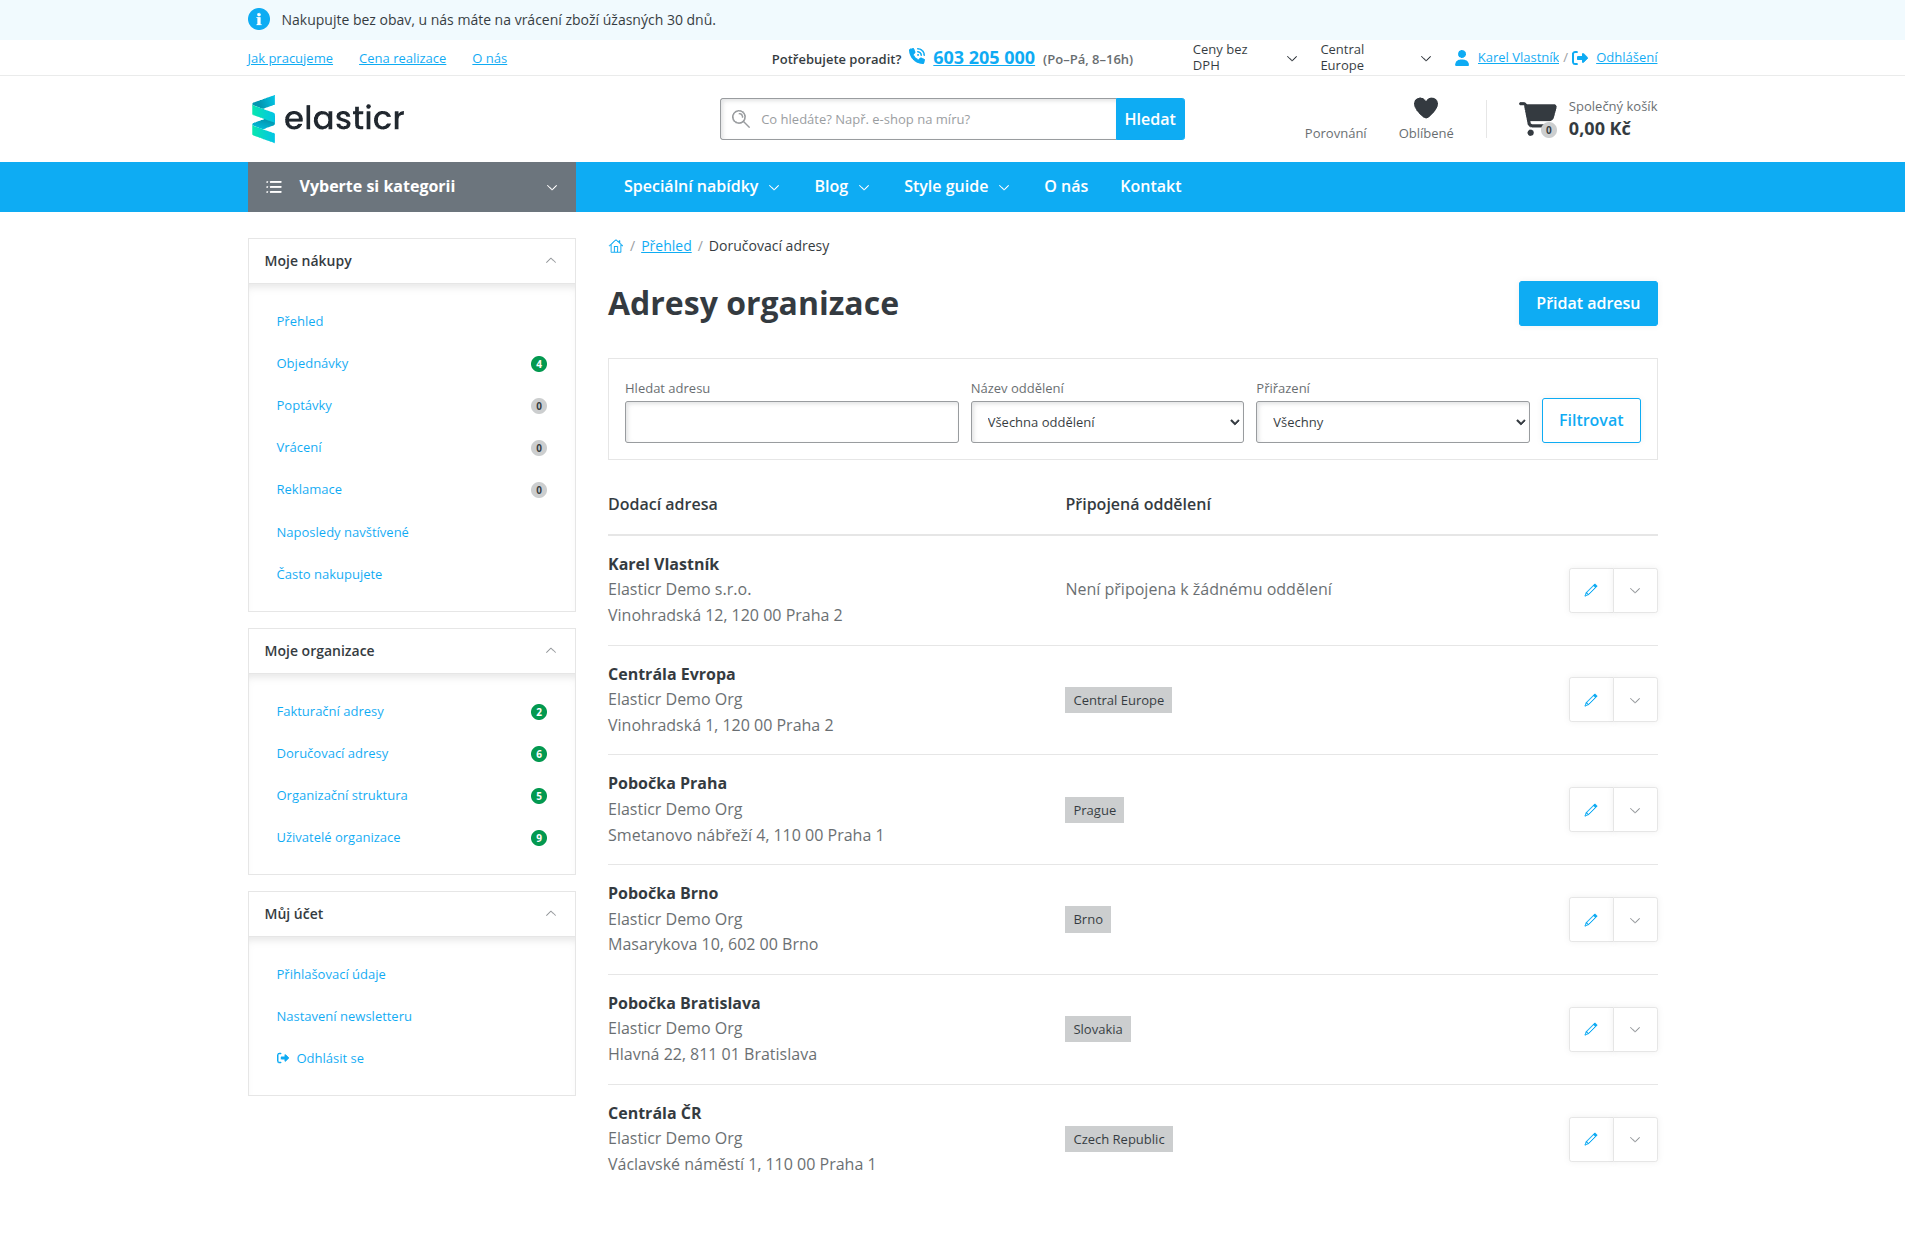Open Název oddělení select box
Viewport: 1905px width, 1241px height.
1107,422
